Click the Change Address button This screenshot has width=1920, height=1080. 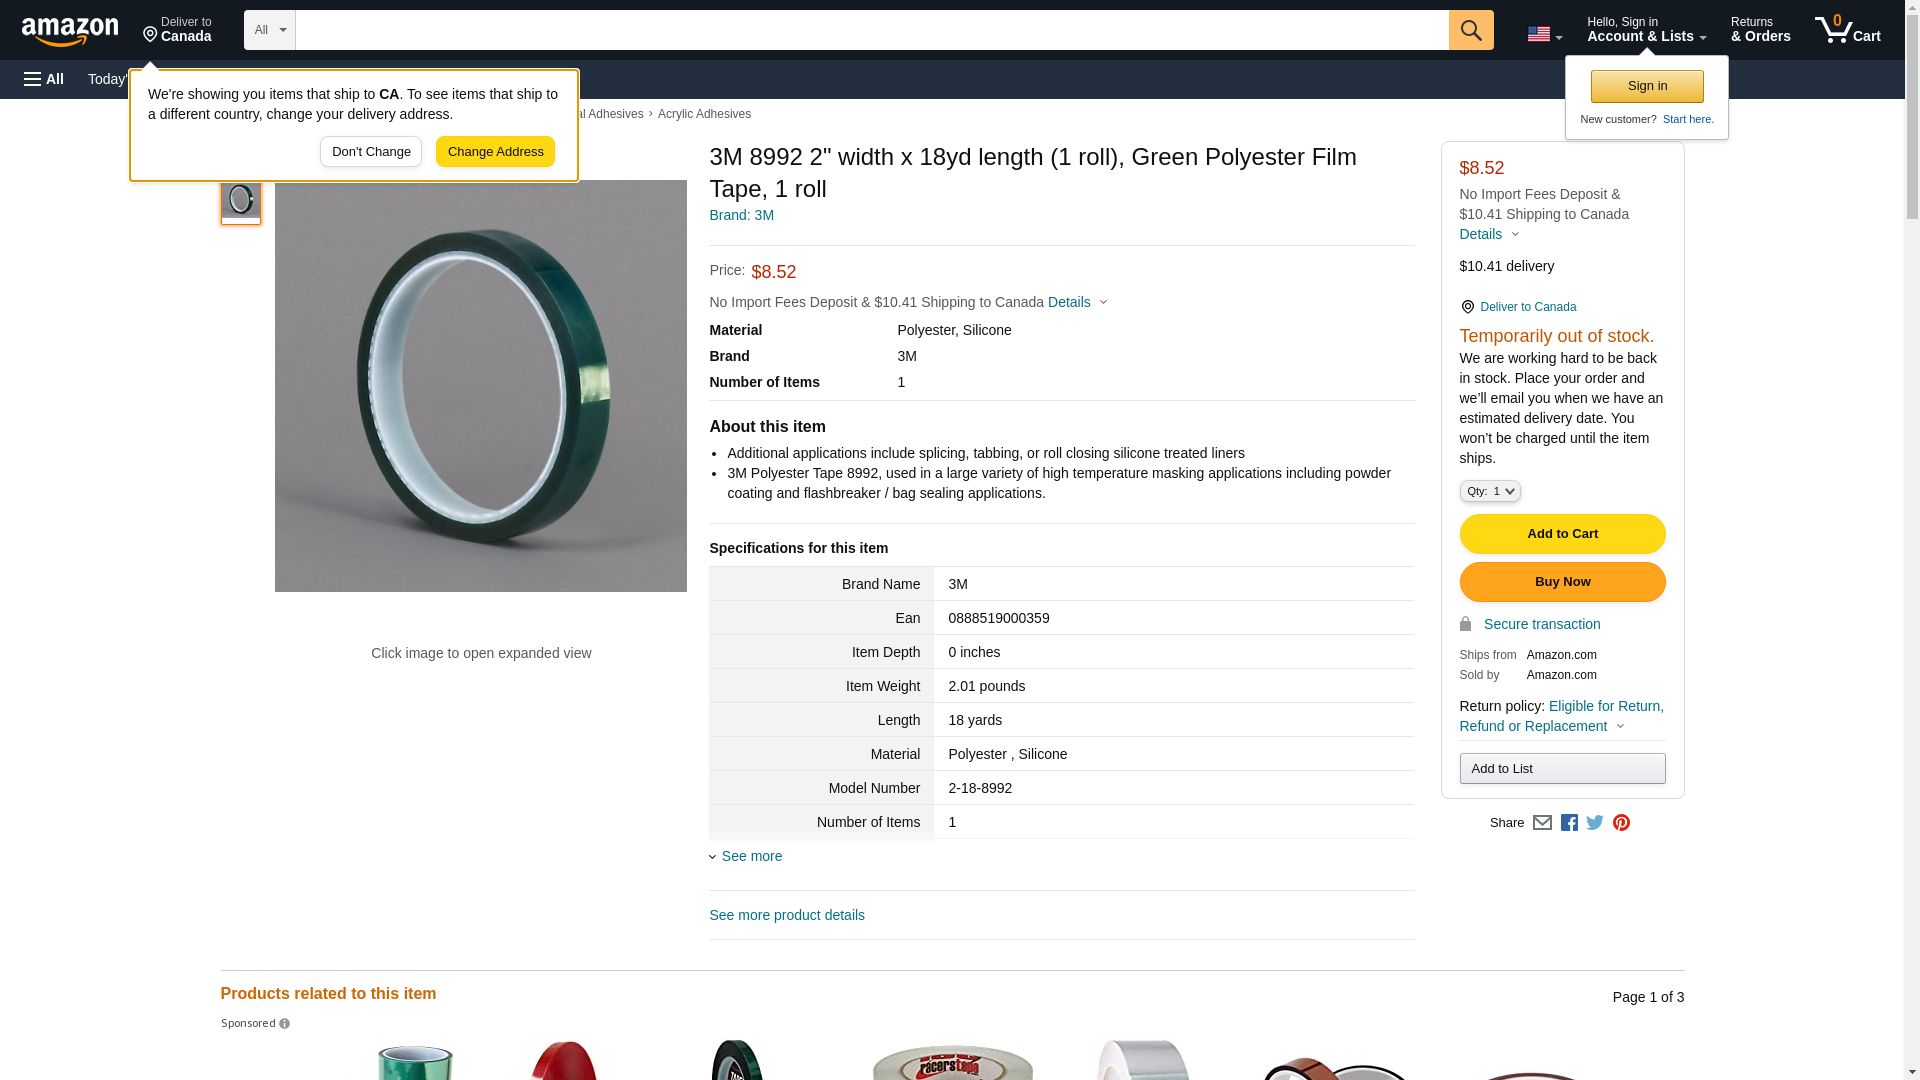click(495, 152)
